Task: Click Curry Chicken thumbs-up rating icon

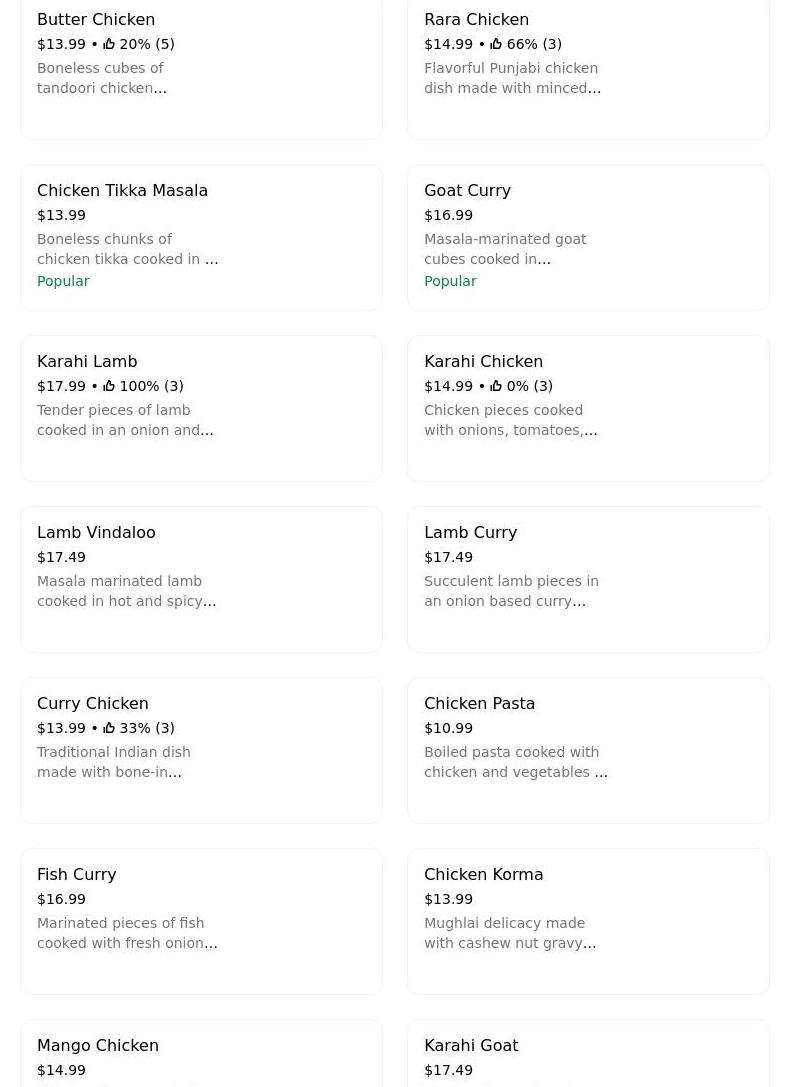Action: [109, 728]
